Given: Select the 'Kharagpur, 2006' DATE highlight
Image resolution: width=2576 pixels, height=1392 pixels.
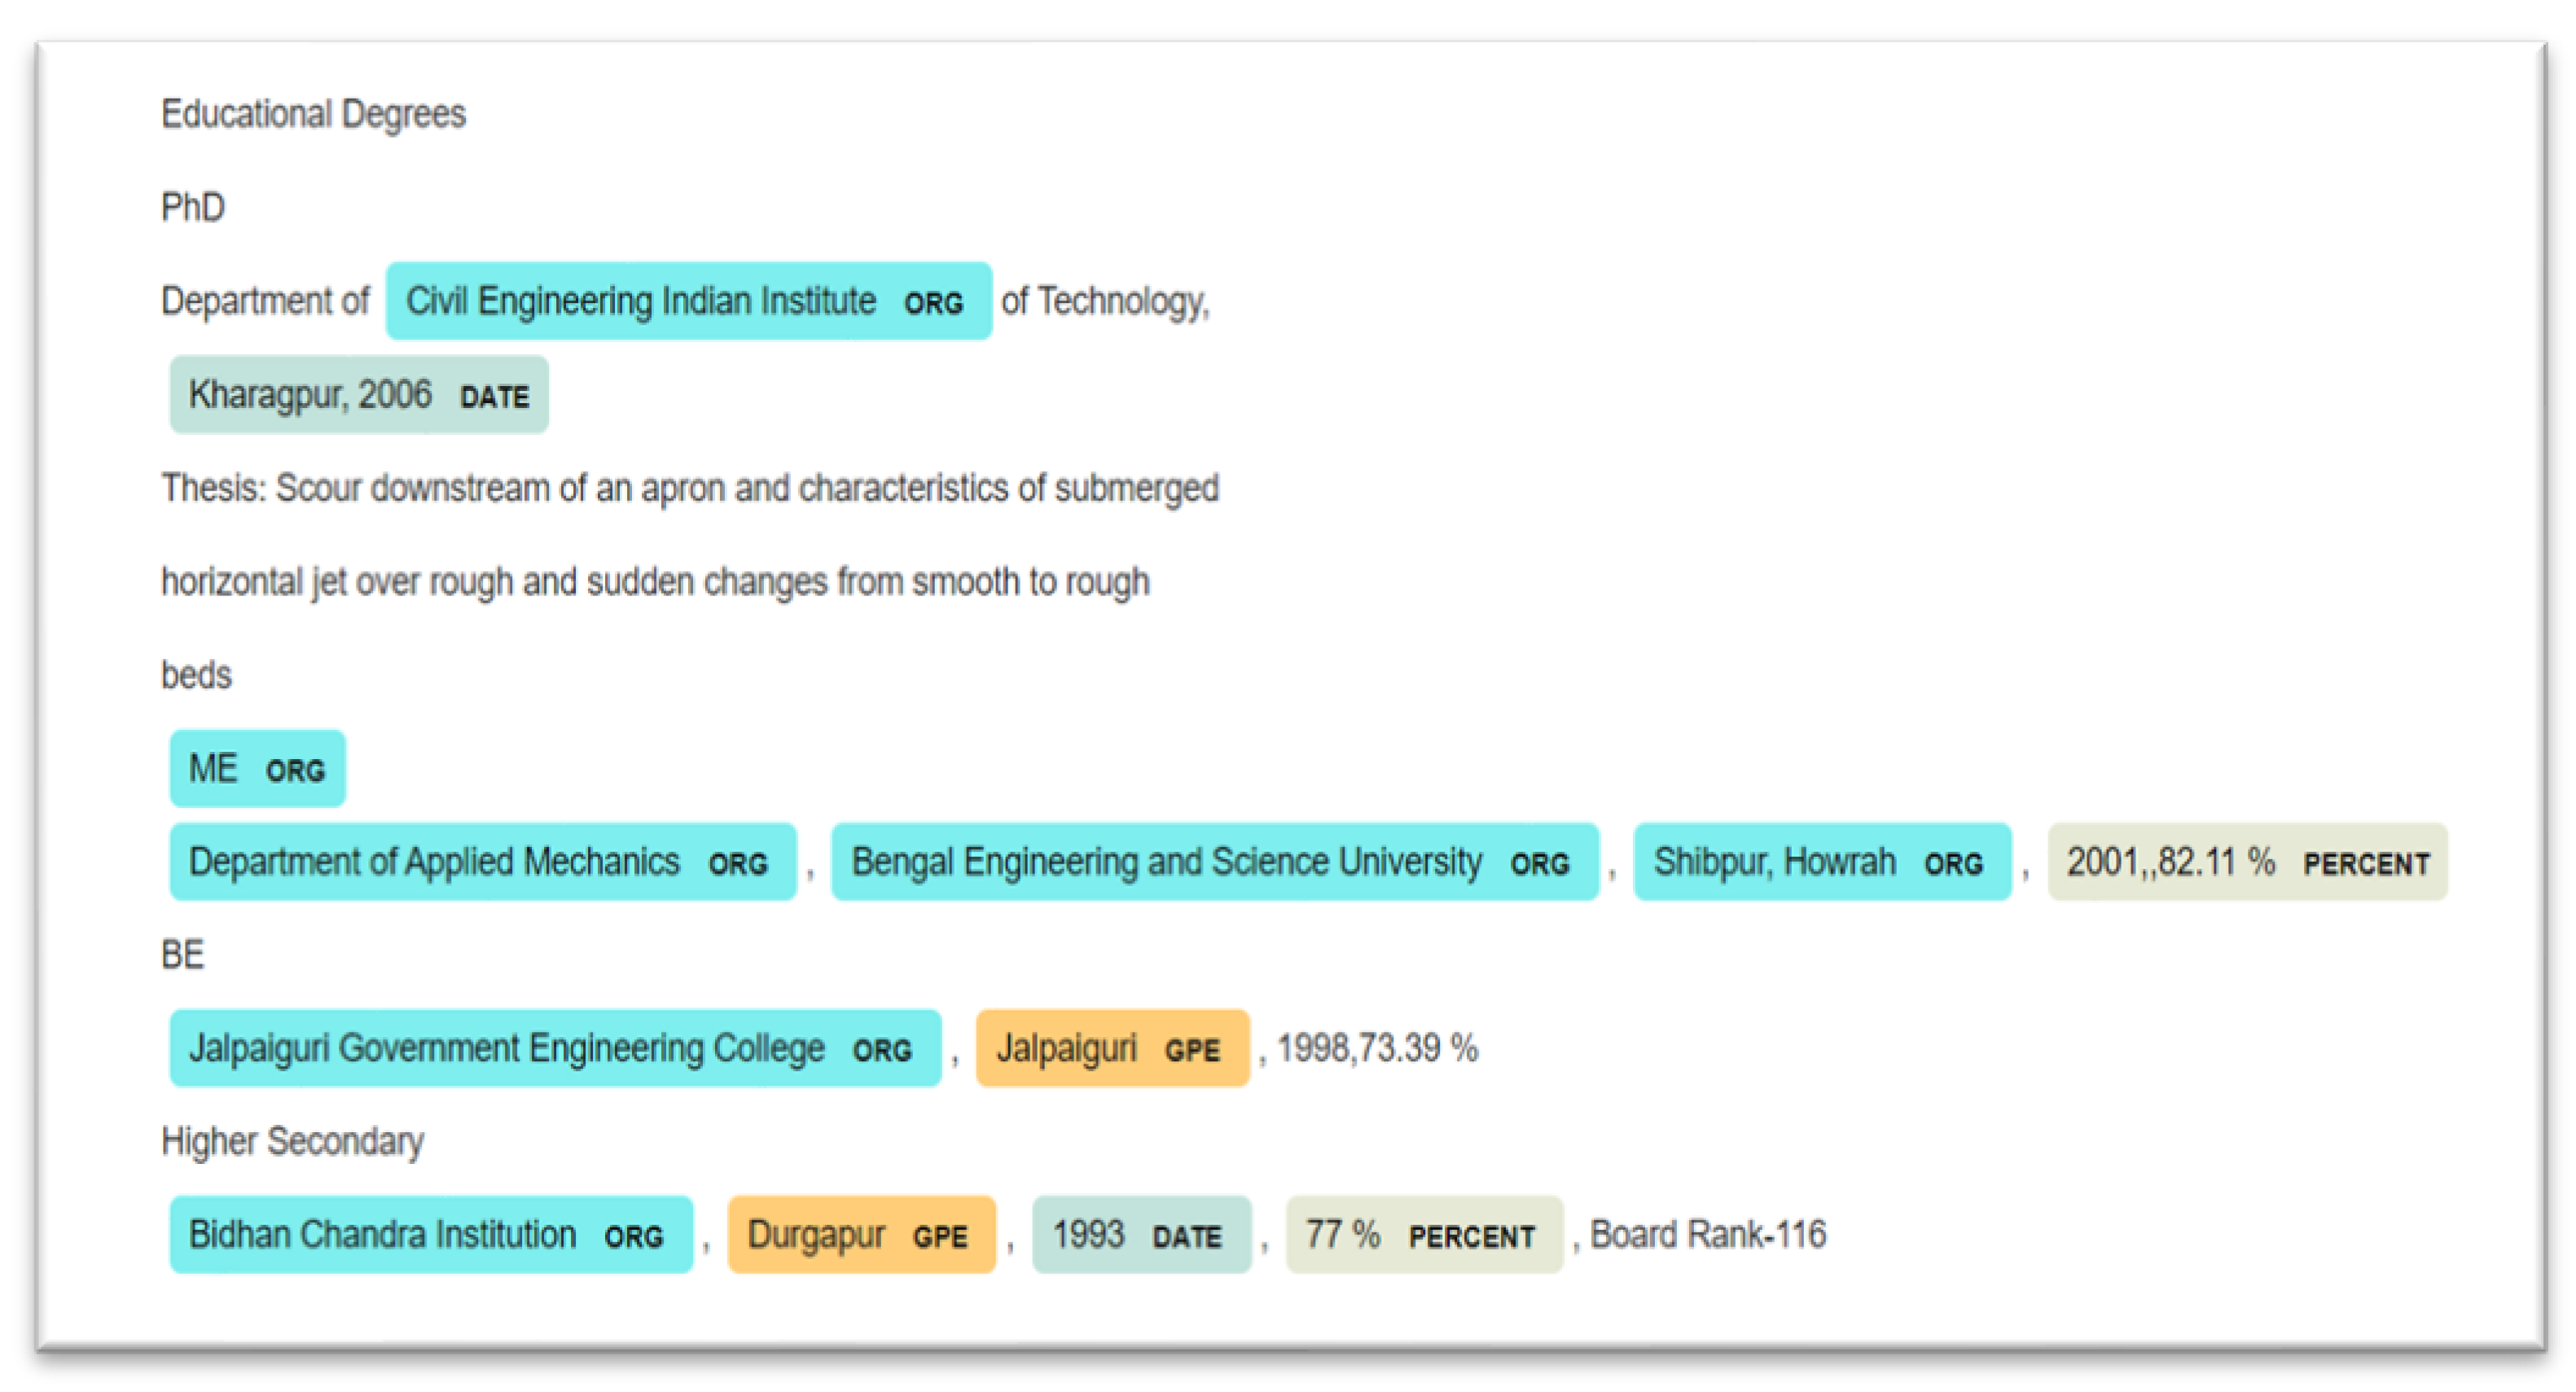Looking at the screenshot, I should pyautogui.click(x=358, y=395).
